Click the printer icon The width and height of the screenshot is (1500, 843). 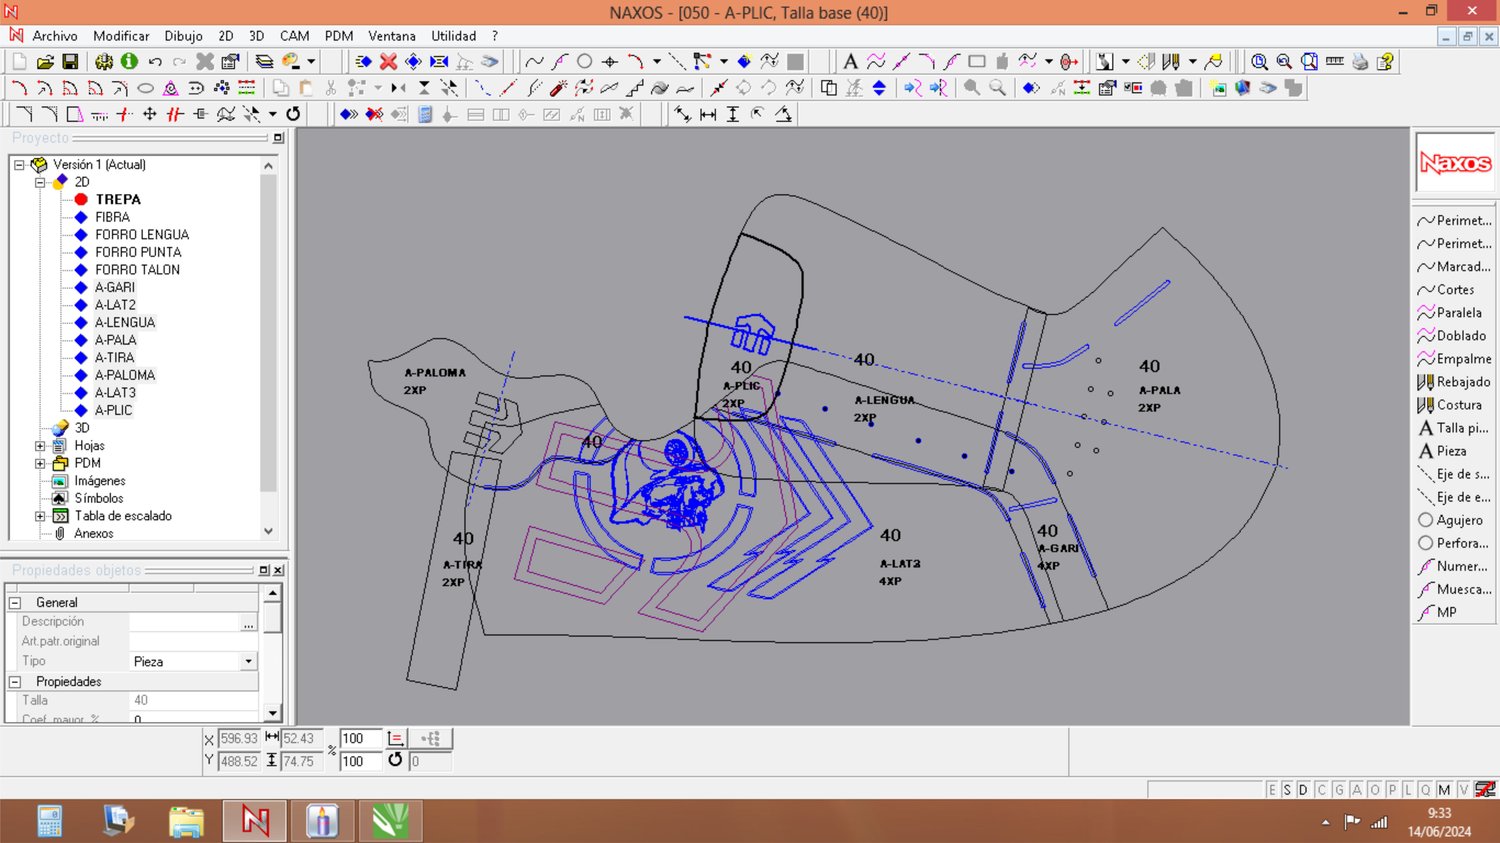1360,62
